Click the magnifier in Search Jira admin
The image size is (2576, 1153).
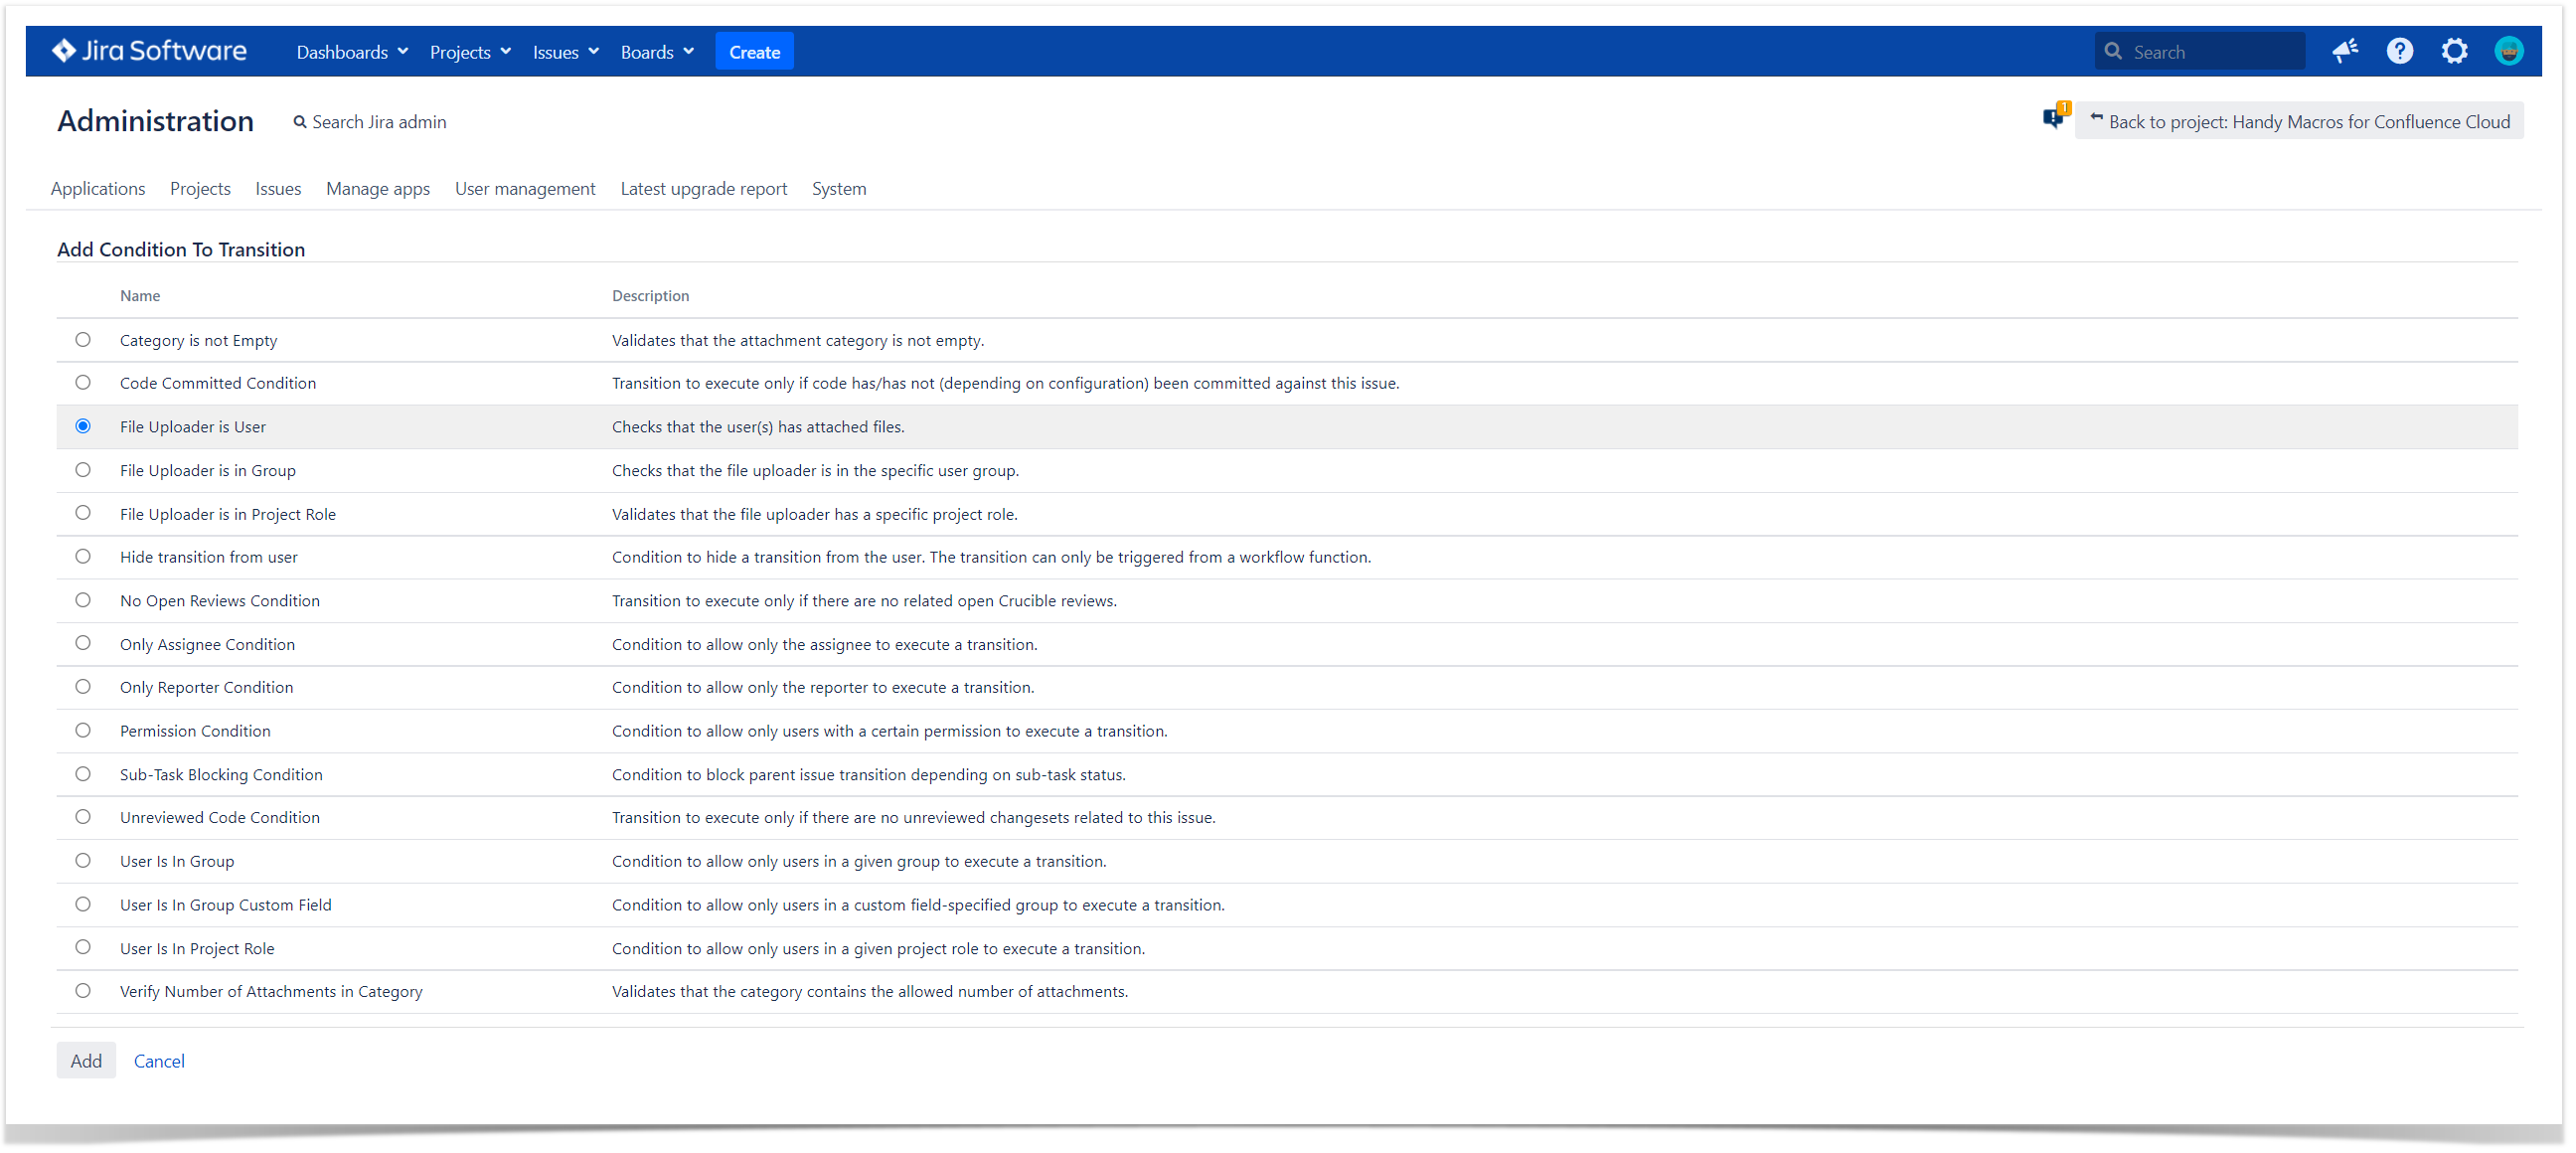tap(300, 121)
